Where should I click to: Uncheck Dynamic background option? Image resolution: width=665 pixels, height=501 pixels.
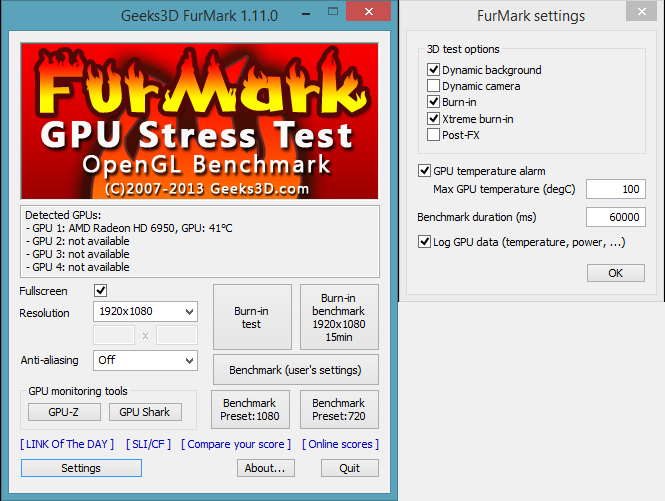coord(433,69)
